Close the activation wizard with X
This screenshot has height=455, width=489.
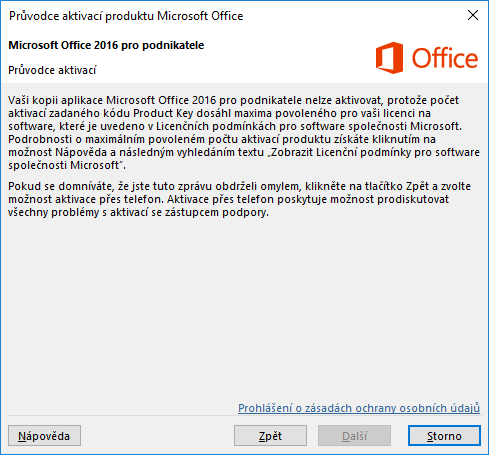pos(473,15)
